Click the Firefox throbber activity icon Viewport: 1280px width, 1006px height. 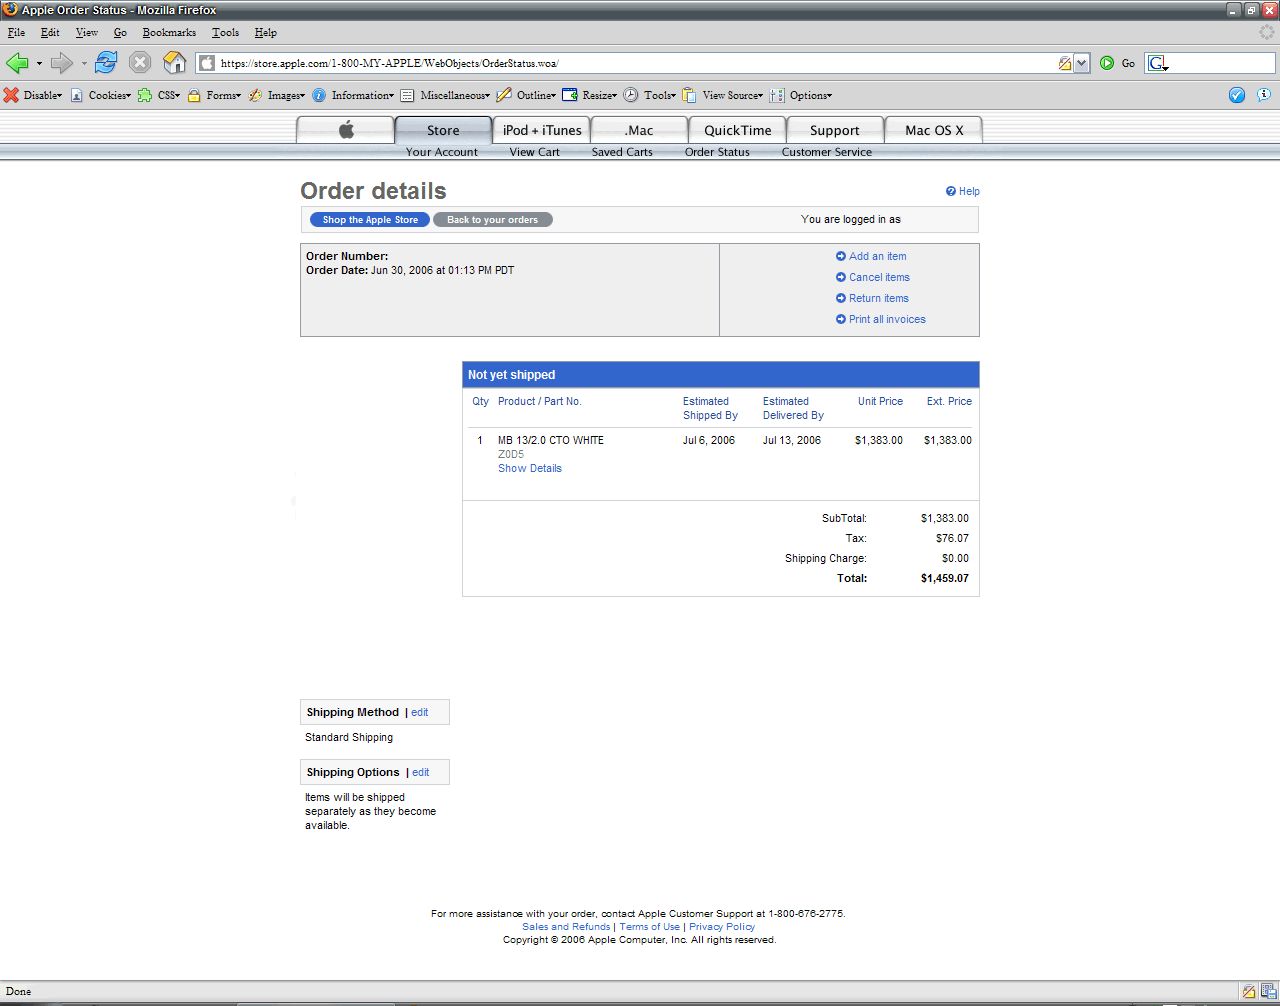coord(1267,32)
